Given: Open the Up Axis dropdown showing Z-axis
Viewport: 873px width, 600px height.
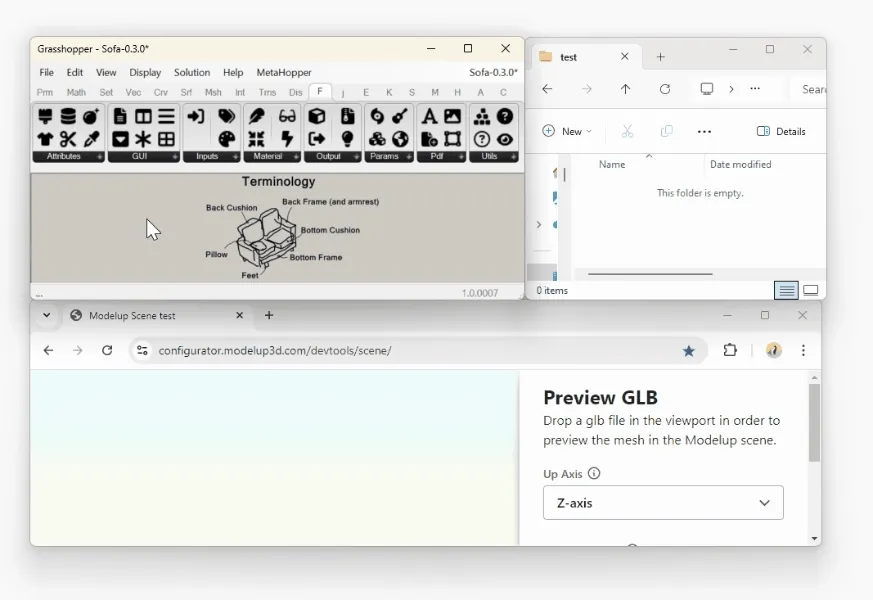Looking at the screenshot, I should [x=663, y=503].
